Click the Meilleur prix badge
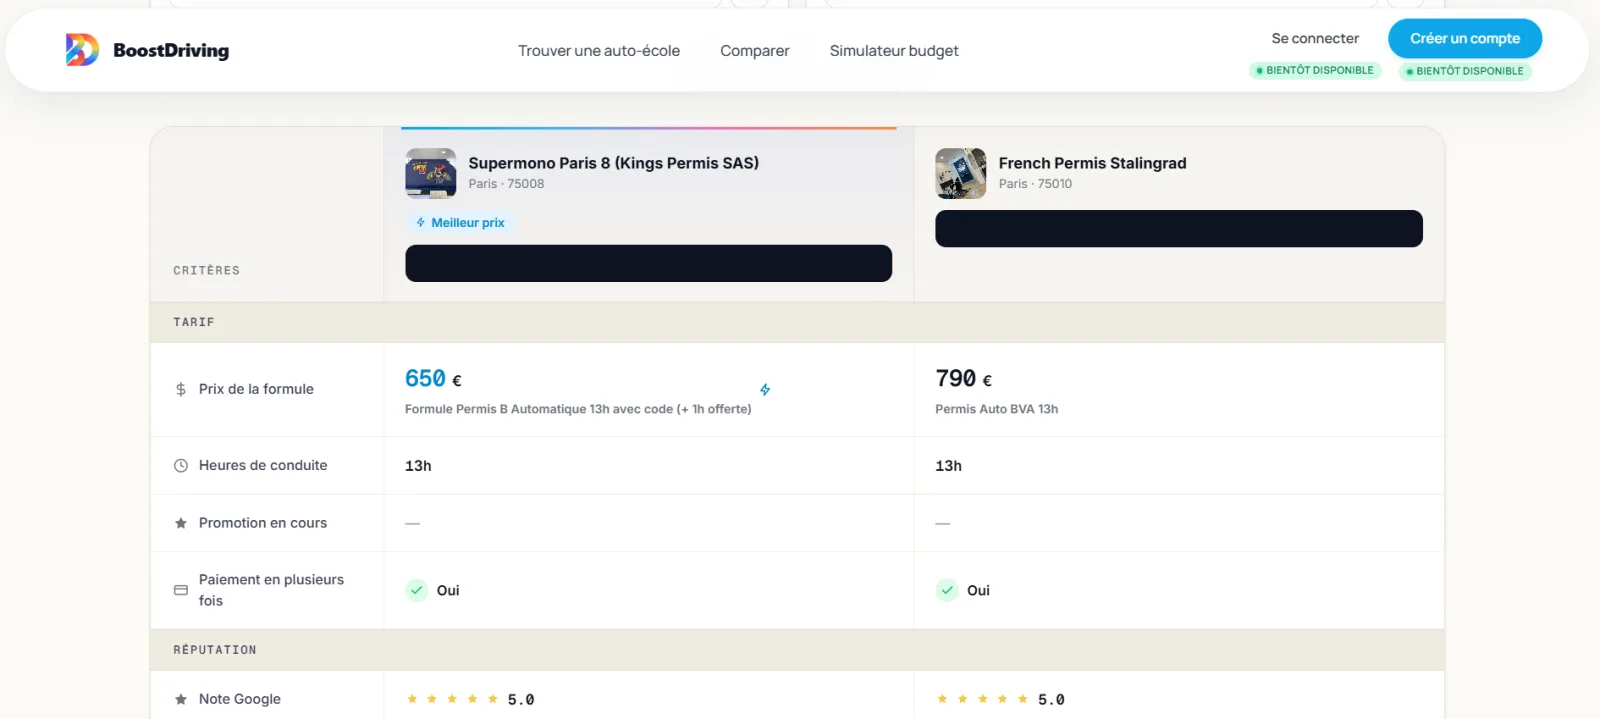The width and height of the screenshot is (1600, 719). (460, 223)
